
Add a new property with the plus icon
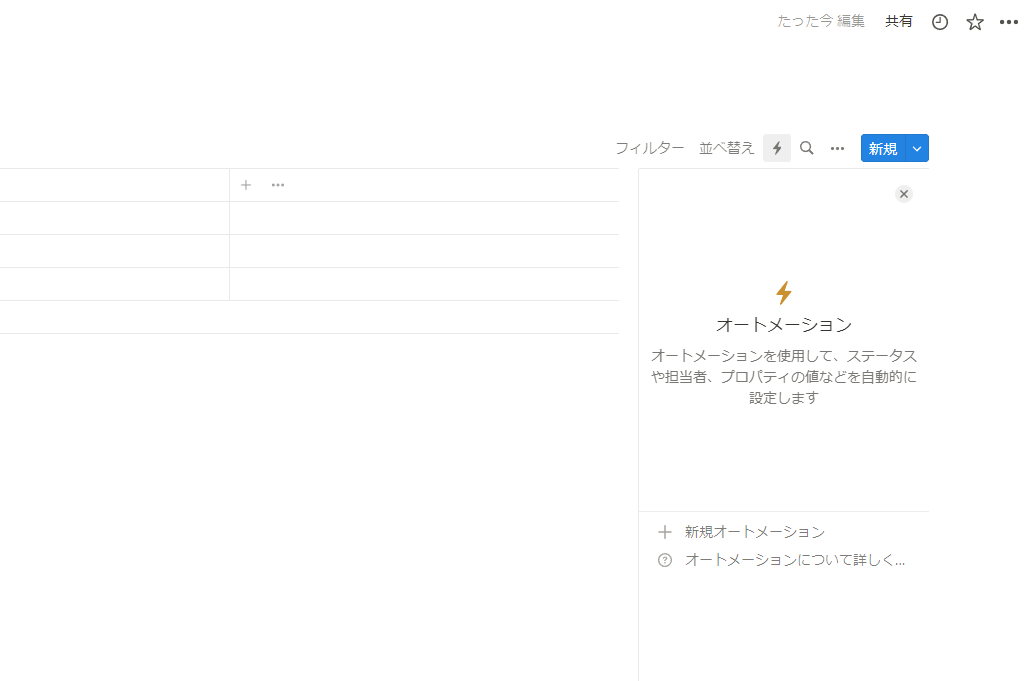[246, 185]
